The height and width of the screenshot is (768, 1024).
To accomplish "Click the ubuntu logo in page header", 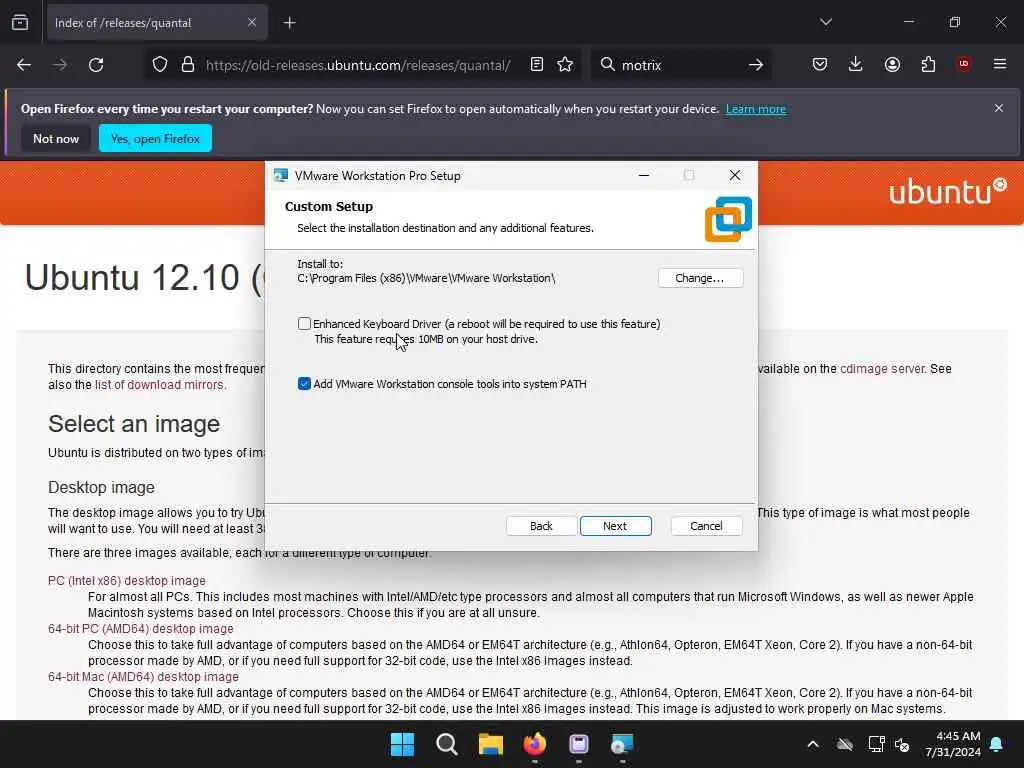I will click(x=947, y=191).
